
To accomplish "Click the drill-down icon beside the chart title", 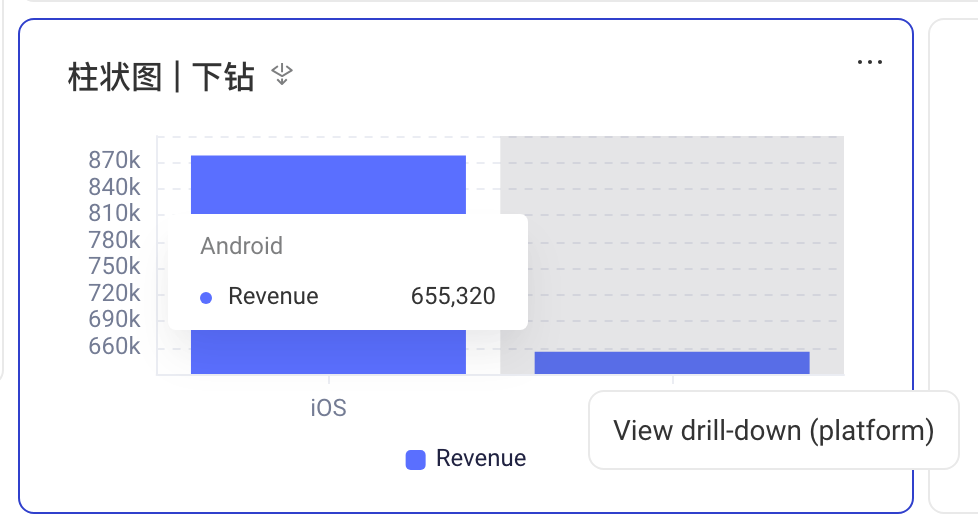I will click(282, 75).
